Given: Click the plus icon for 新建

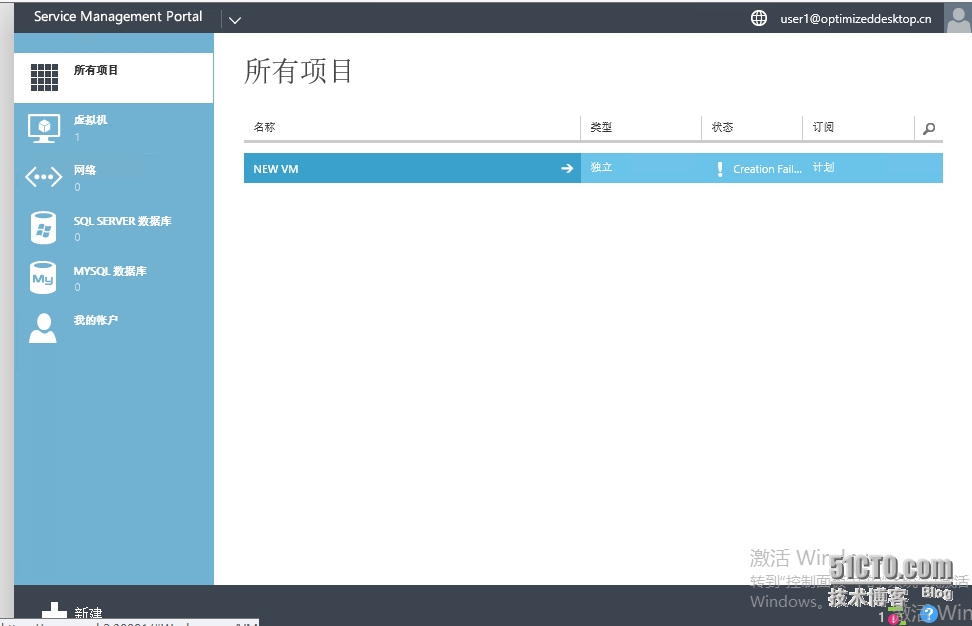Looking at the screenshot, I should pyautogui.click(x=55, y=611).
